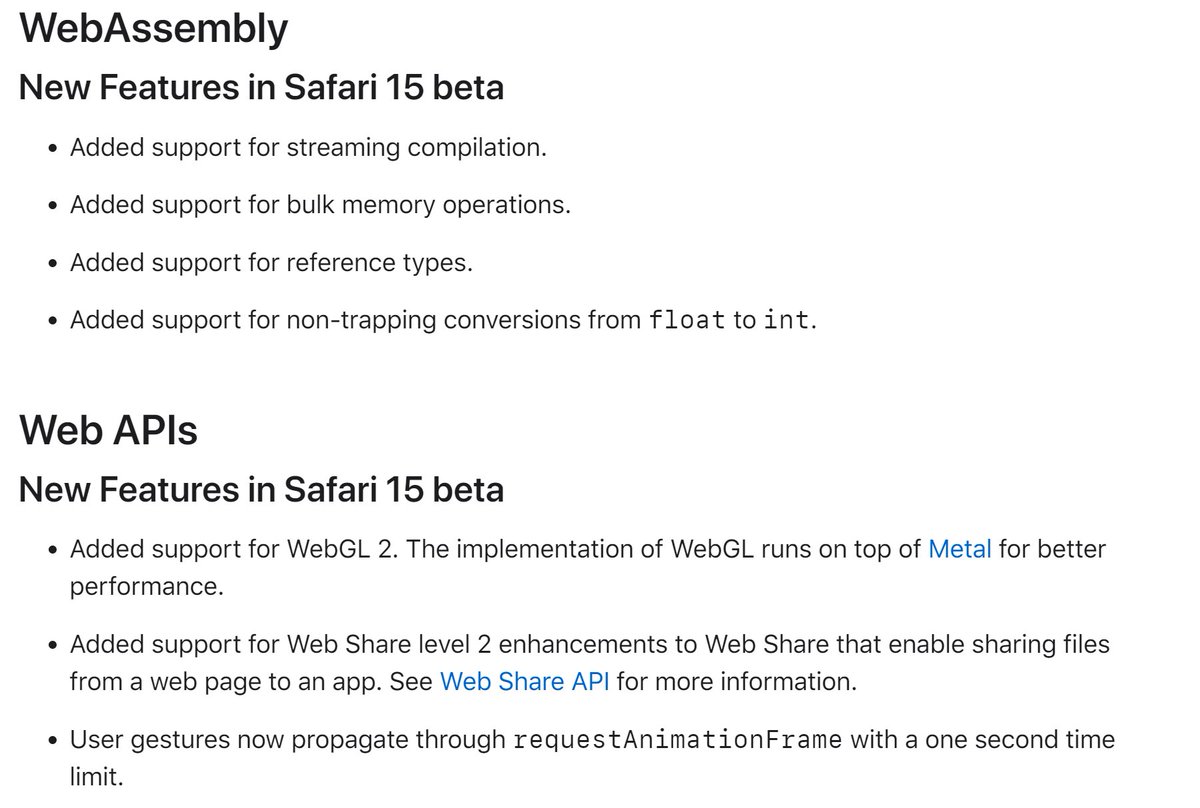Screen dimensions: 1200x808
Task: Click the bullet marker before WebGL 2 item
Action: pos(53,550)
